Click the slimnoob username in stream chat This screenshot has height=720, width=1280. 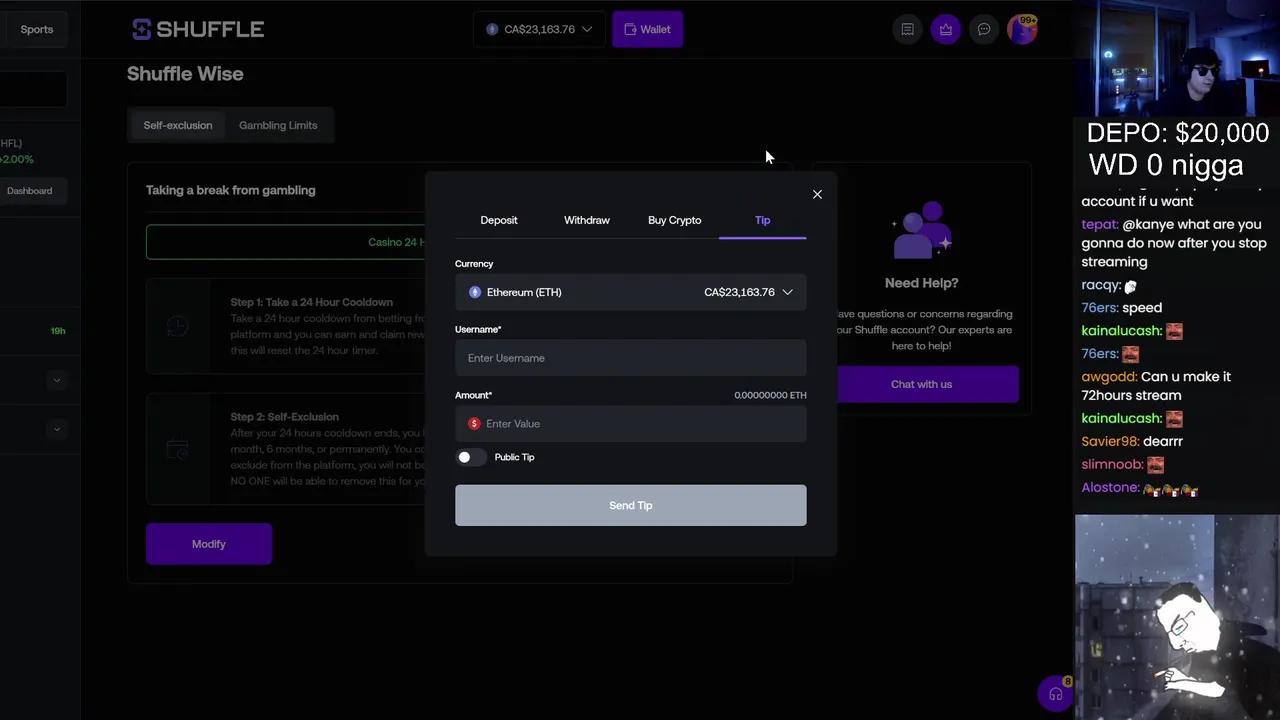(x=1112, y=464)
